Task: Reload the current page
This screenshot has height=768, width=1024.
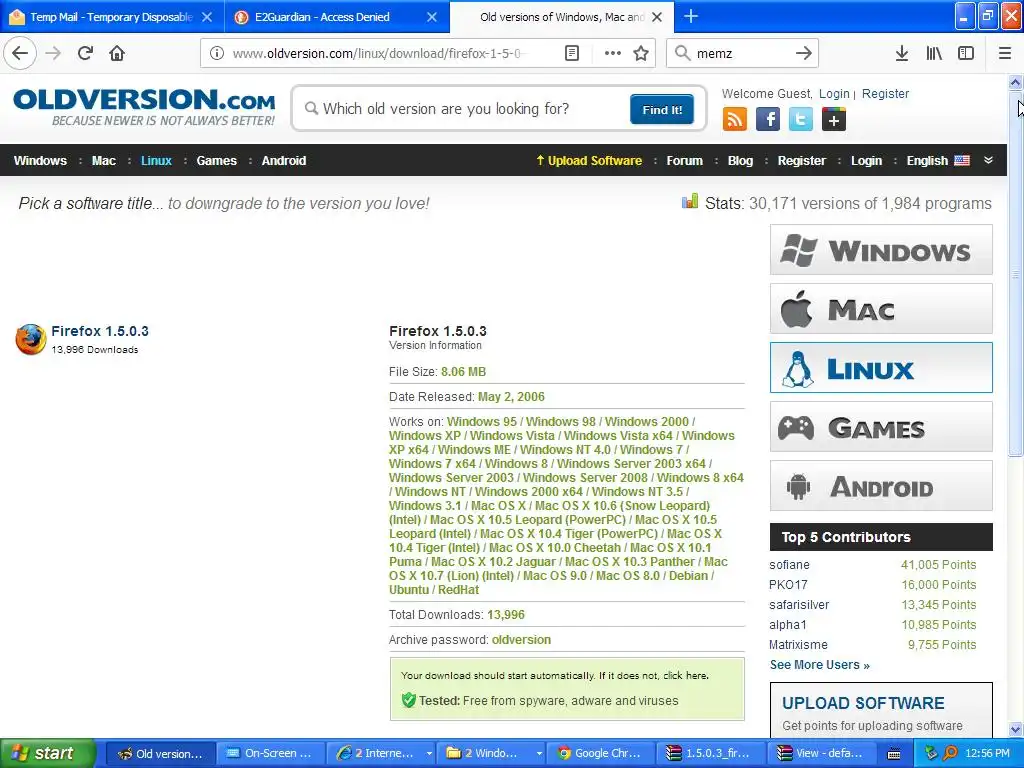Action: point(85,53)
